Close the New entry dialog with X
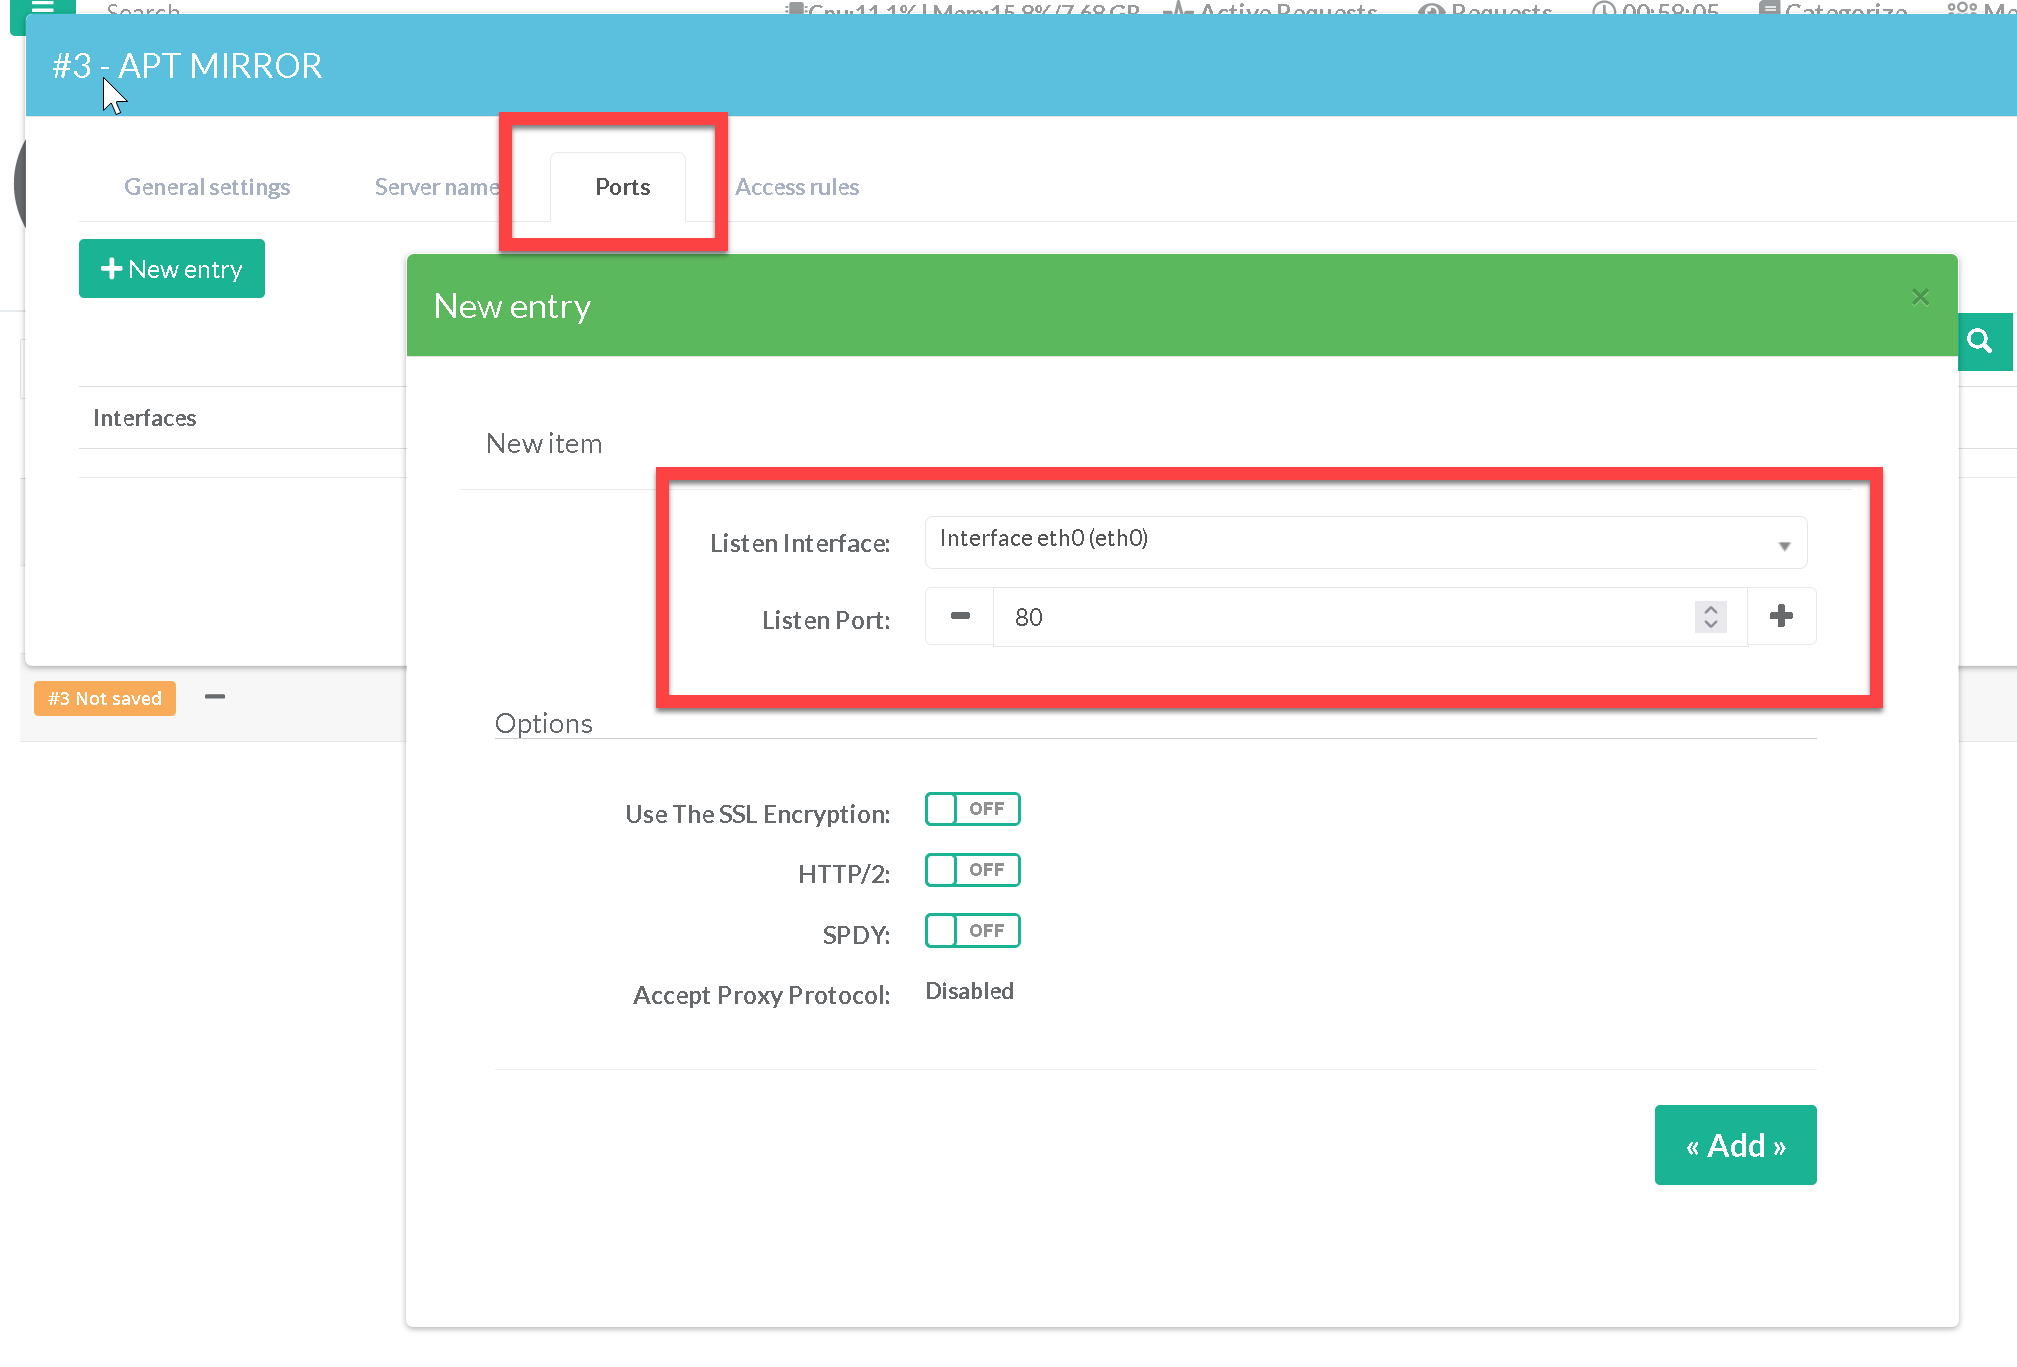Viewport: 2017px width, 1367px height. (1919, 297)
